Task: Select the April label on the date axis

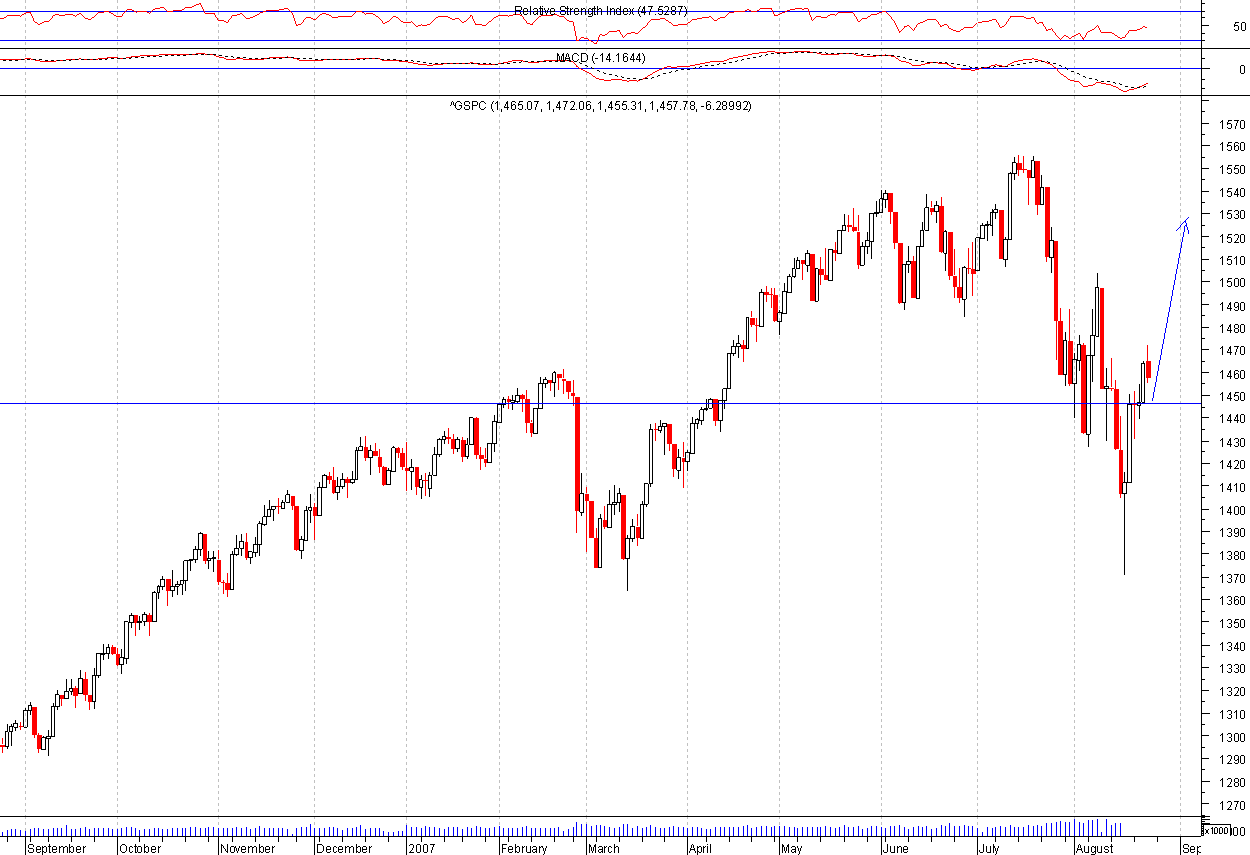Action: coord(700,849)
